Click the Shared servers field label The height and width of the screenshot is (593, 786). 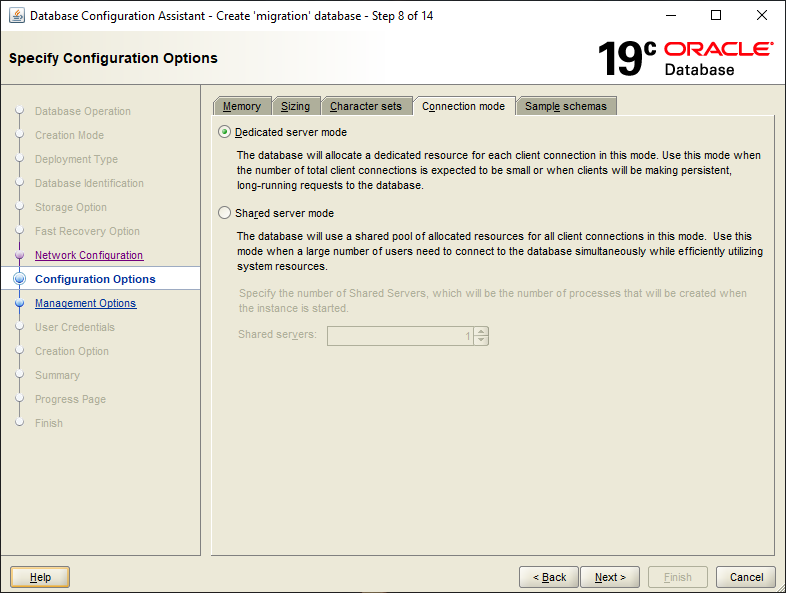click(x=277, y=334)
